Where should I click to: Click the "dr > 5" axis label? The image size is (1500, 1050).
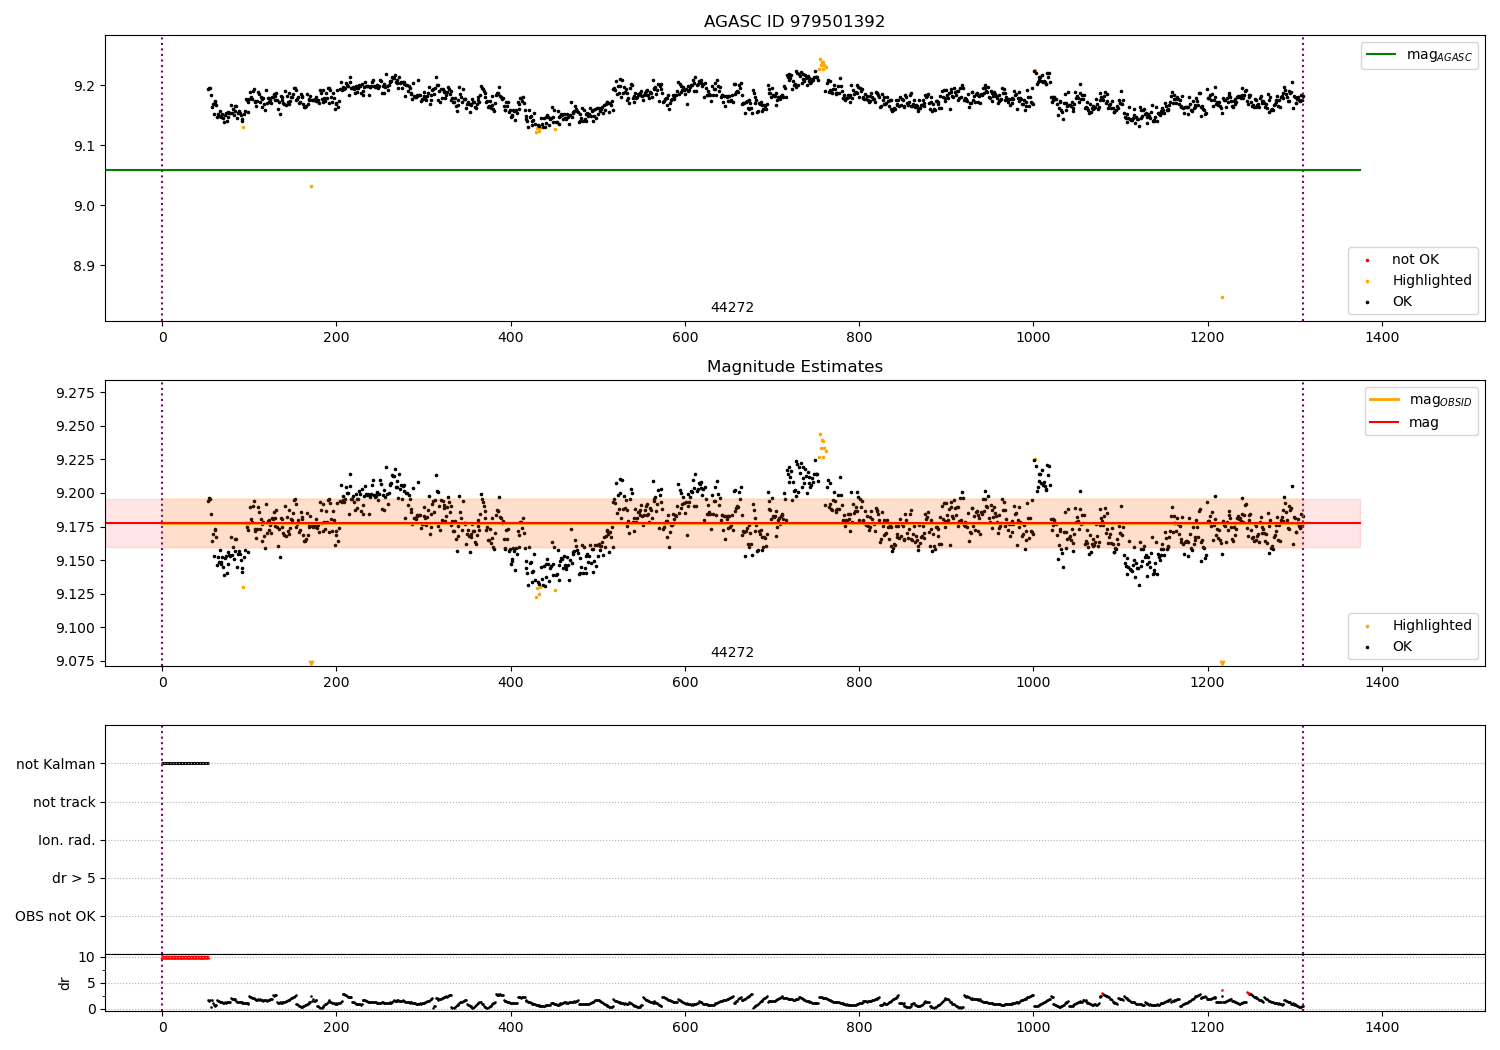click(74, 879)
